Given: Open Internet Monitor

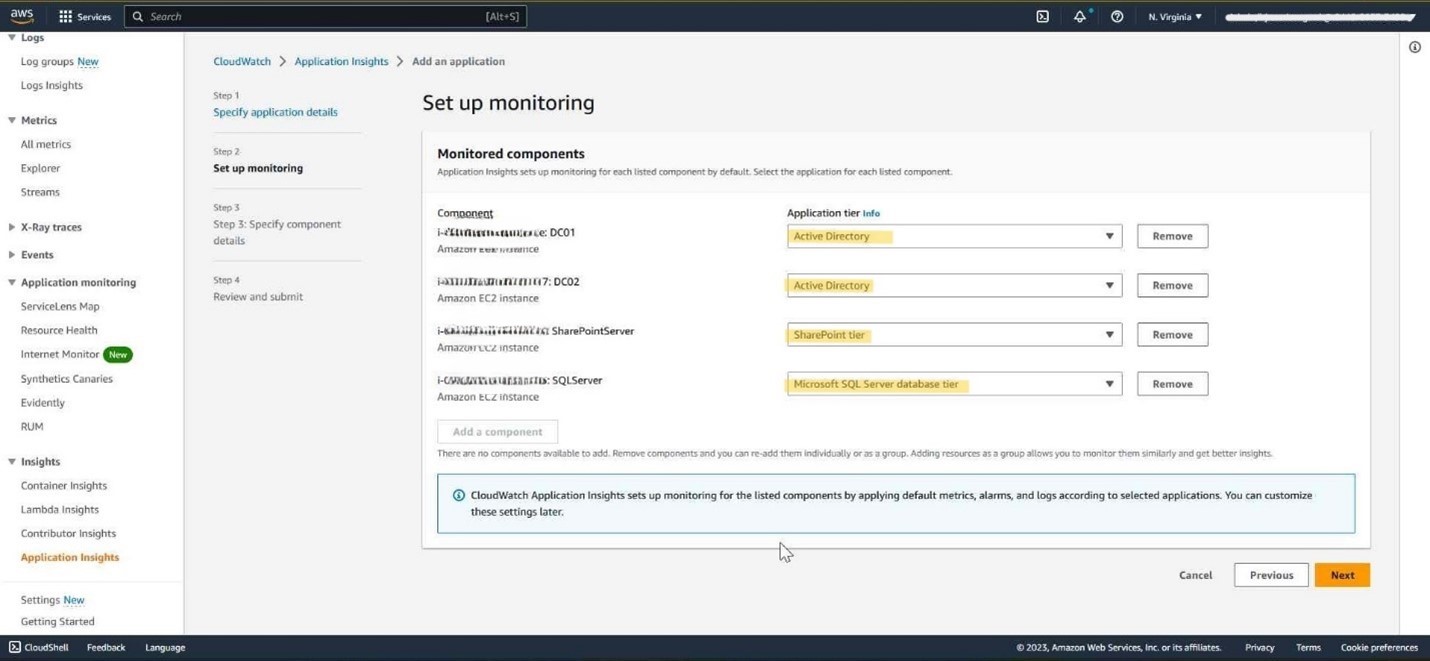Looking at the screenshot, I should (60, 354).
